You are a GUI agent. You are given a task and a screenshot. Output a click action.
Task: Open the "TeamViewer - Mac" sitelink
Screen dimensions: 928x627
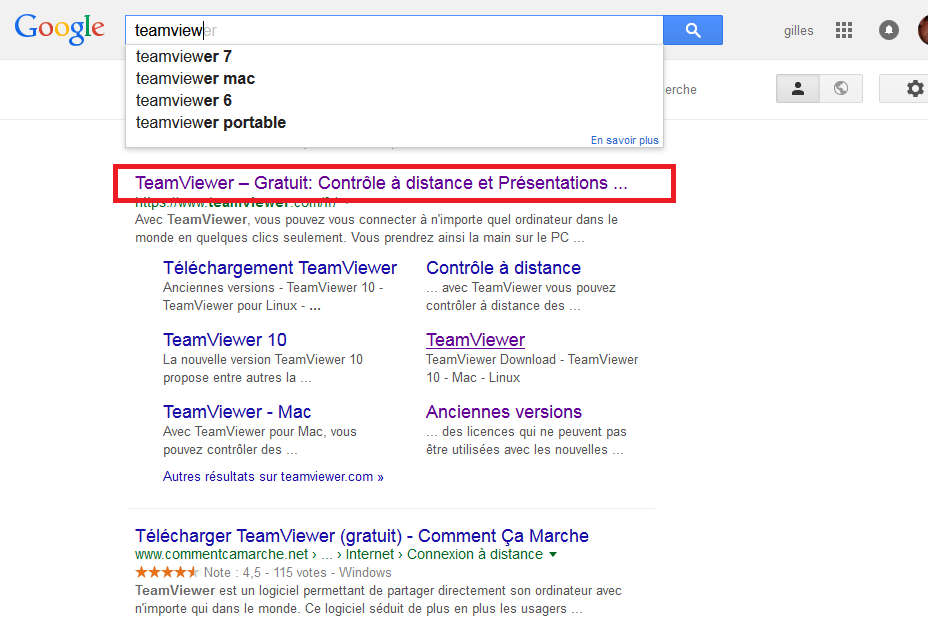[237, 412]
